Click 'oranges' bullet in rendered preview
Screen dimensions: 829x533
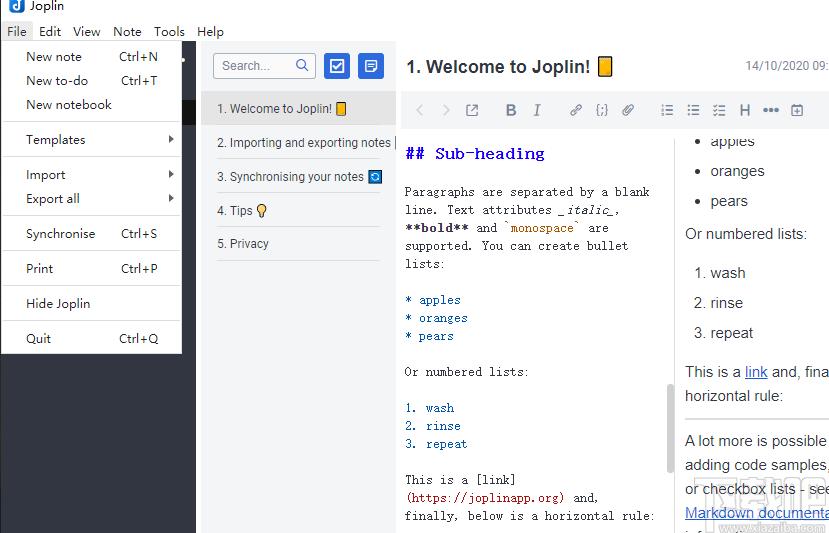point(737,171)
